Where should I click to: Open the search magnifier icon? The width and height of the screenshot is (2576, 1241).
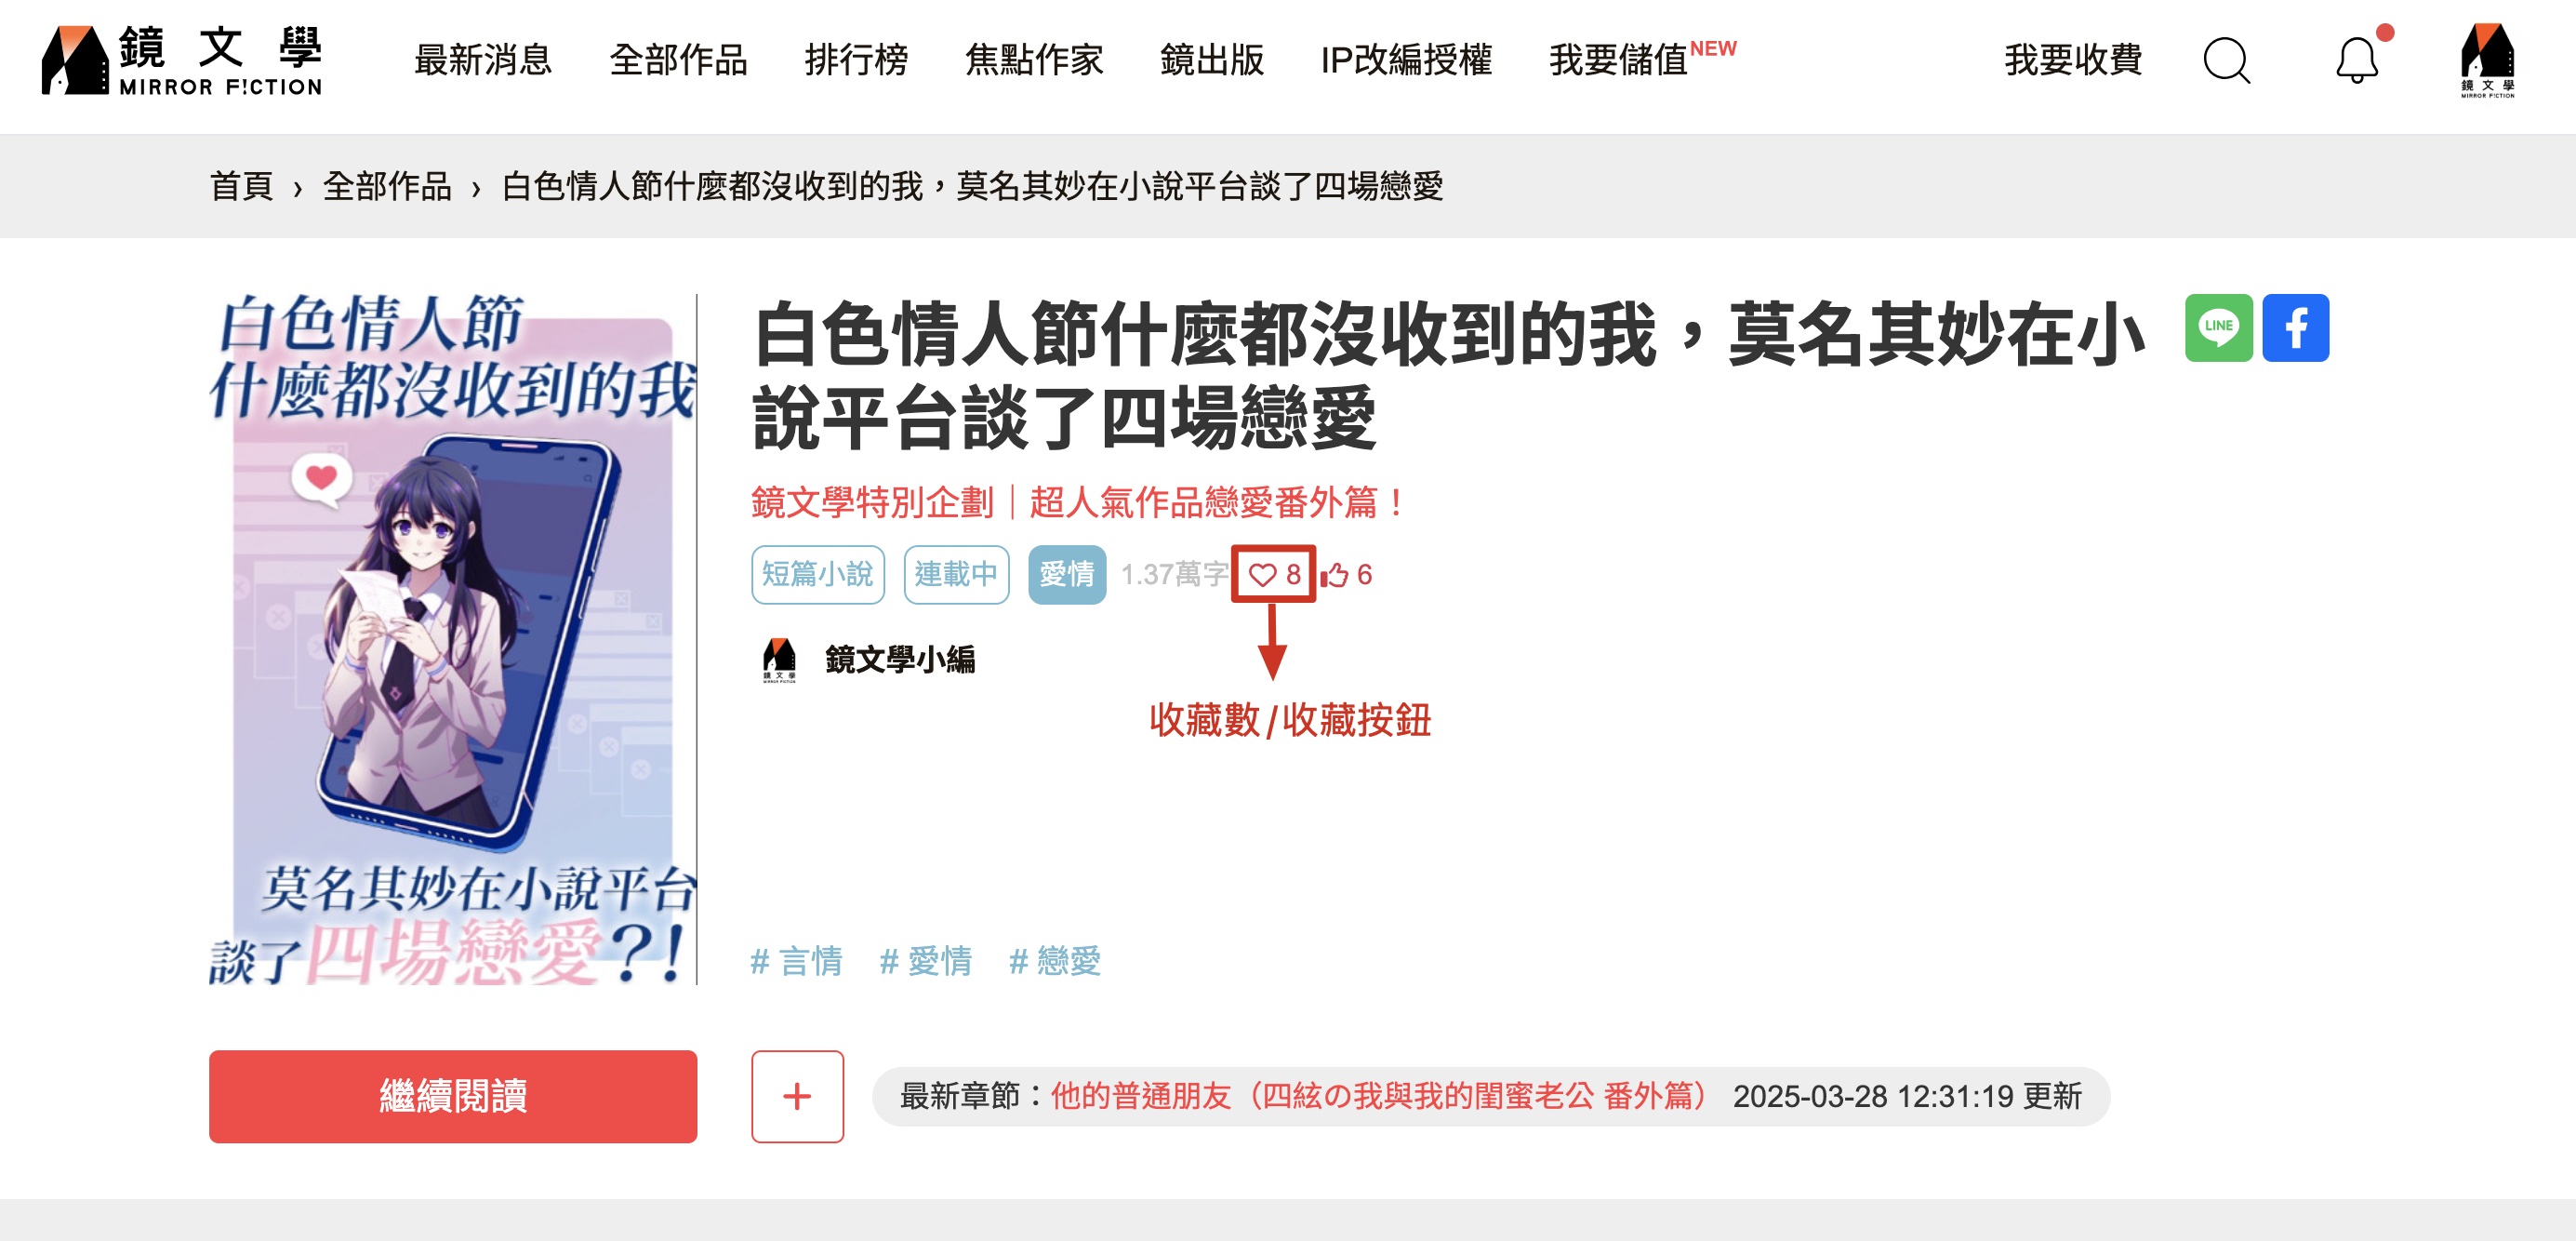pyautogui.click(x=2226, y=61)
